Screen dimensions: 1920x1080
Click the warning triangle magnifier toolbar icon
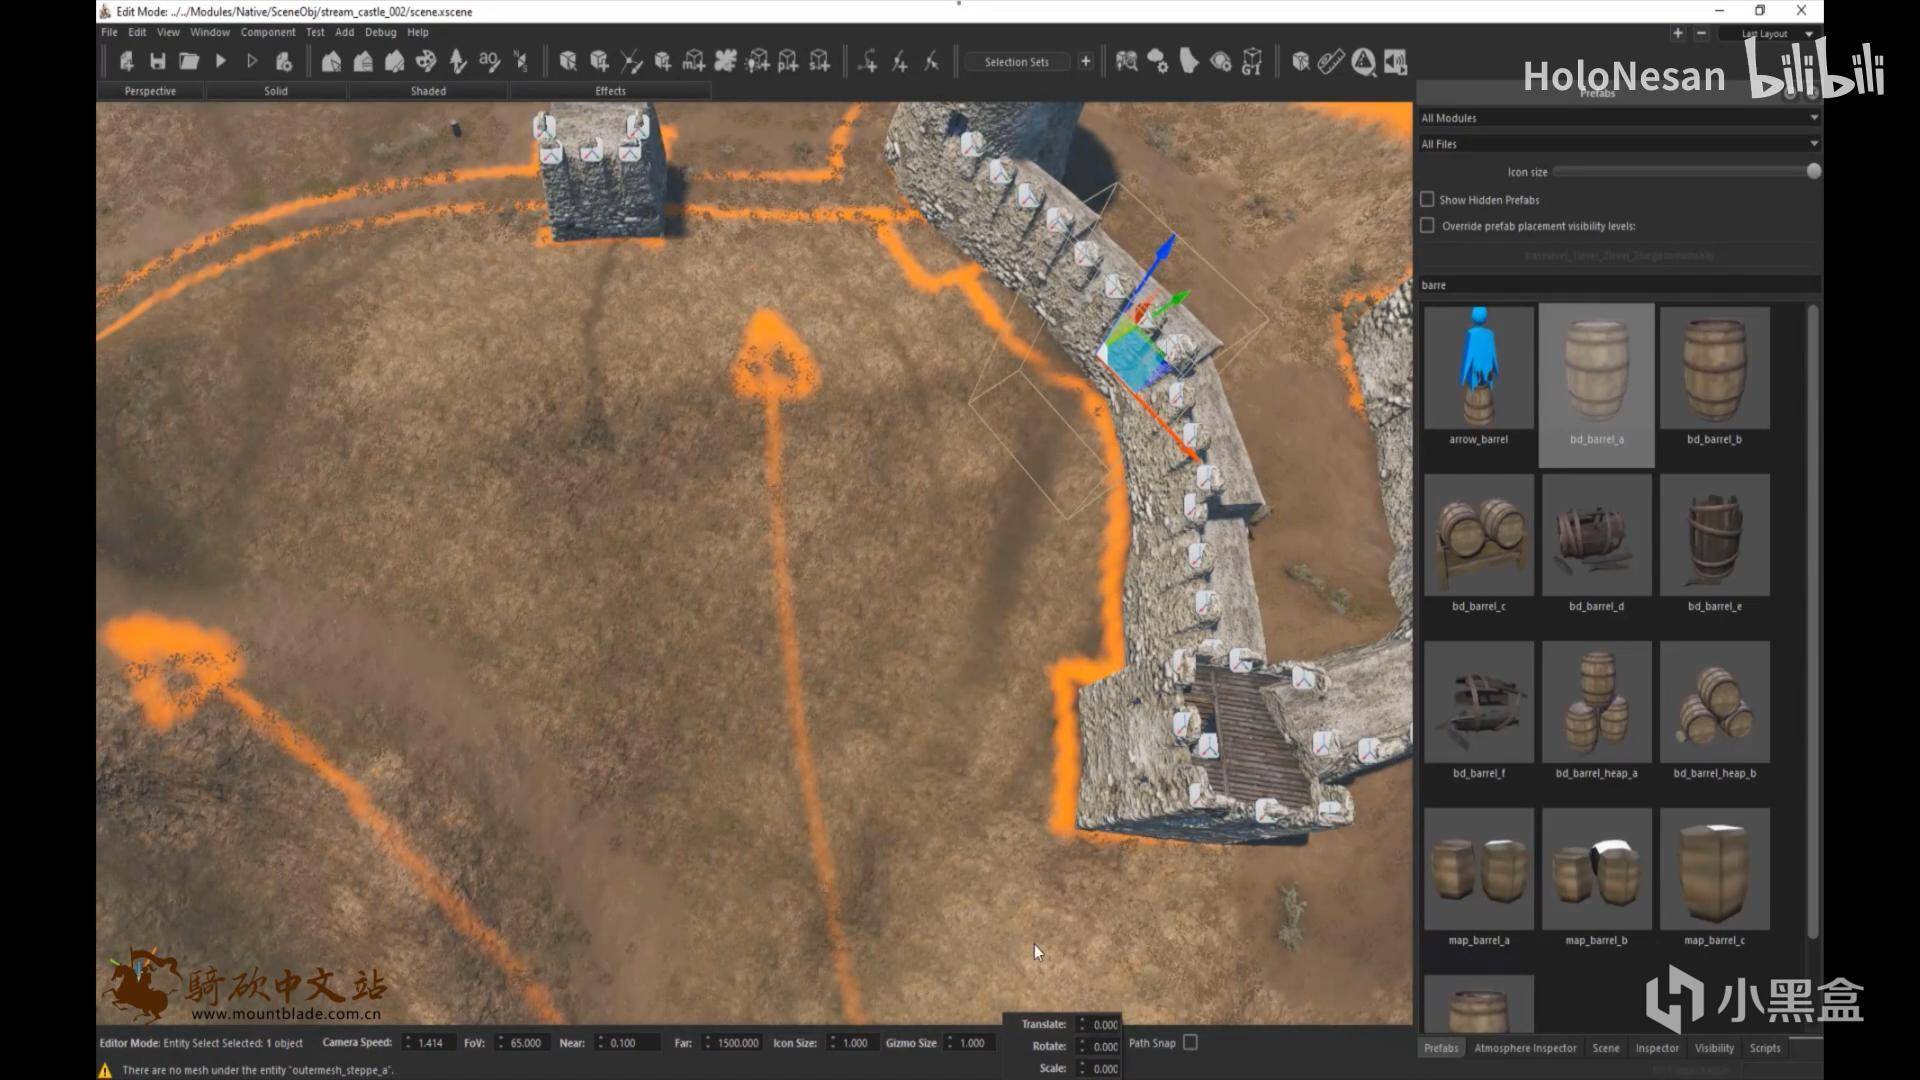[x=1363, y=62]
